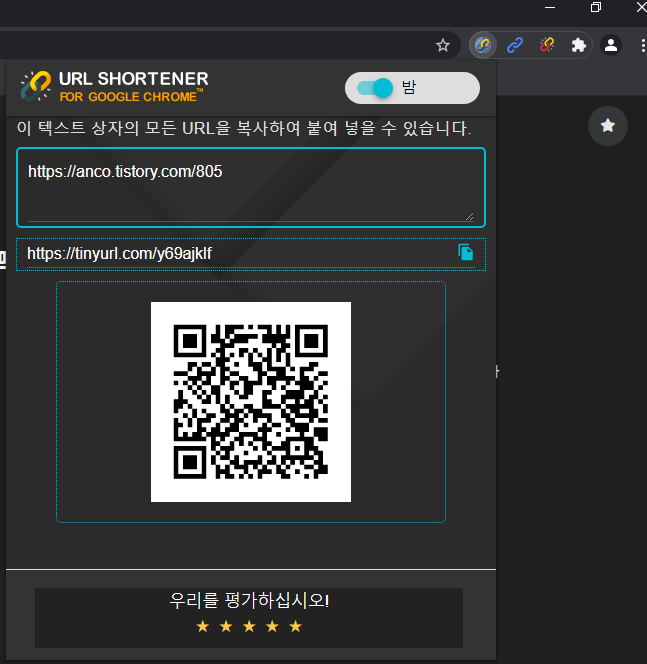Screen dimensions: 647x664
Task: Click the red and yellow link extension icon
Action: point(547,45)
